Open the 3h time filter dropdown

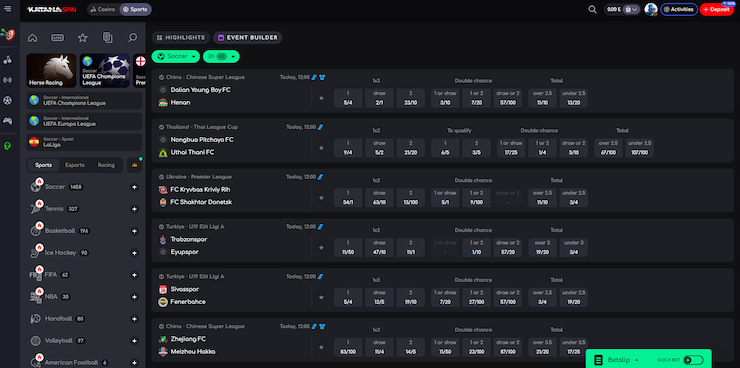[x=221, y=56]
